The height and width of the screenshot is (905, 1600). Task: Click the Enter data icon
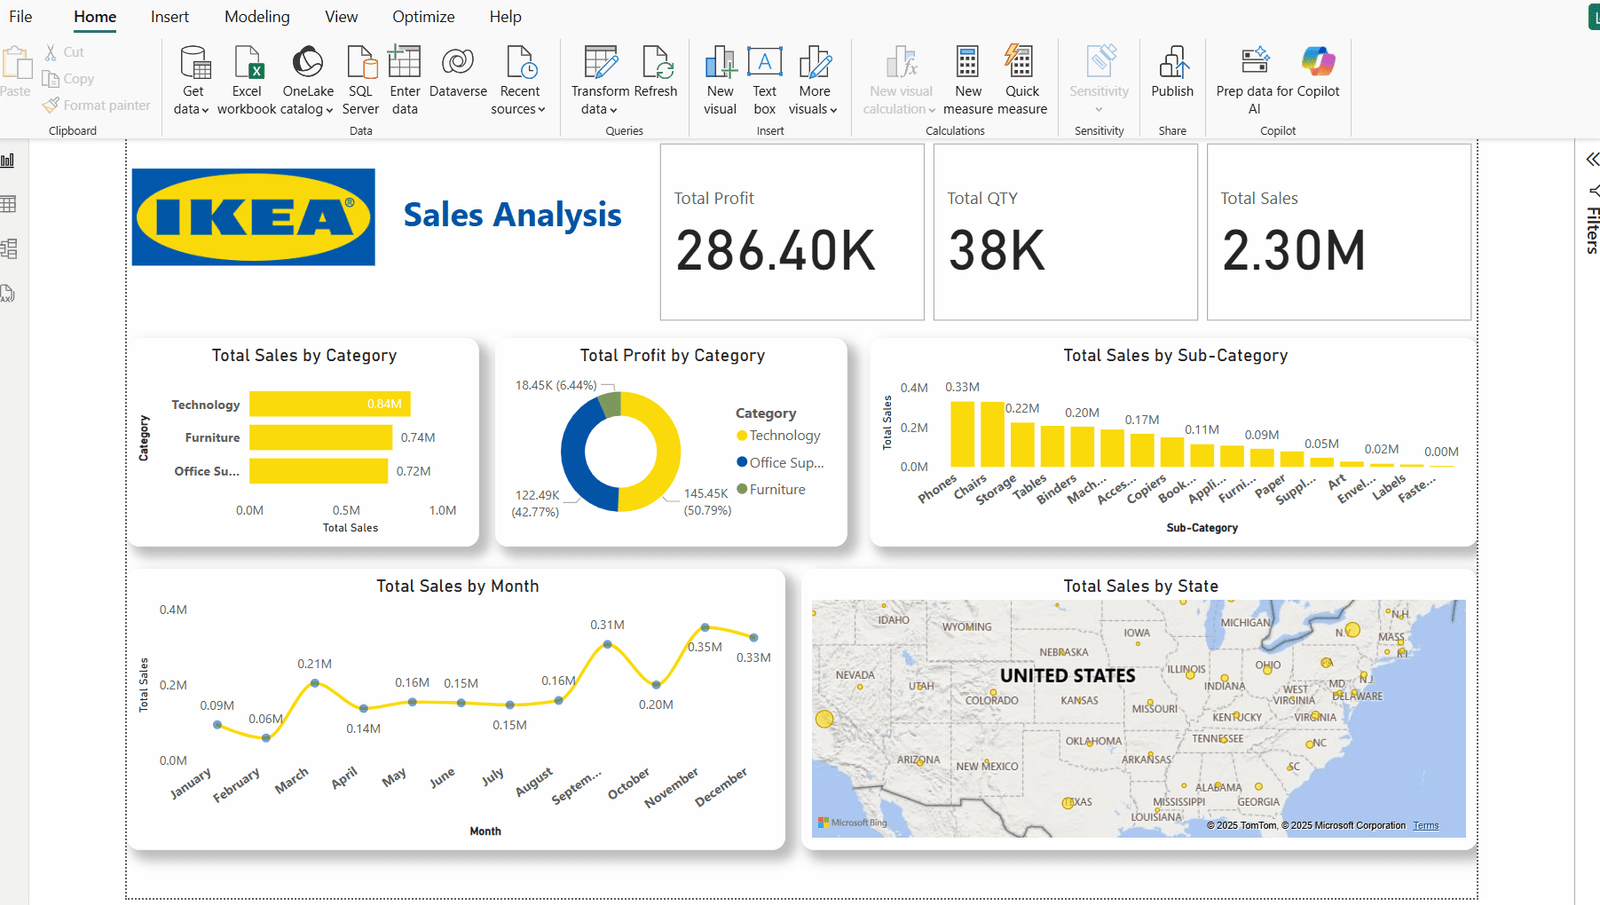click(x=404, y=63)
